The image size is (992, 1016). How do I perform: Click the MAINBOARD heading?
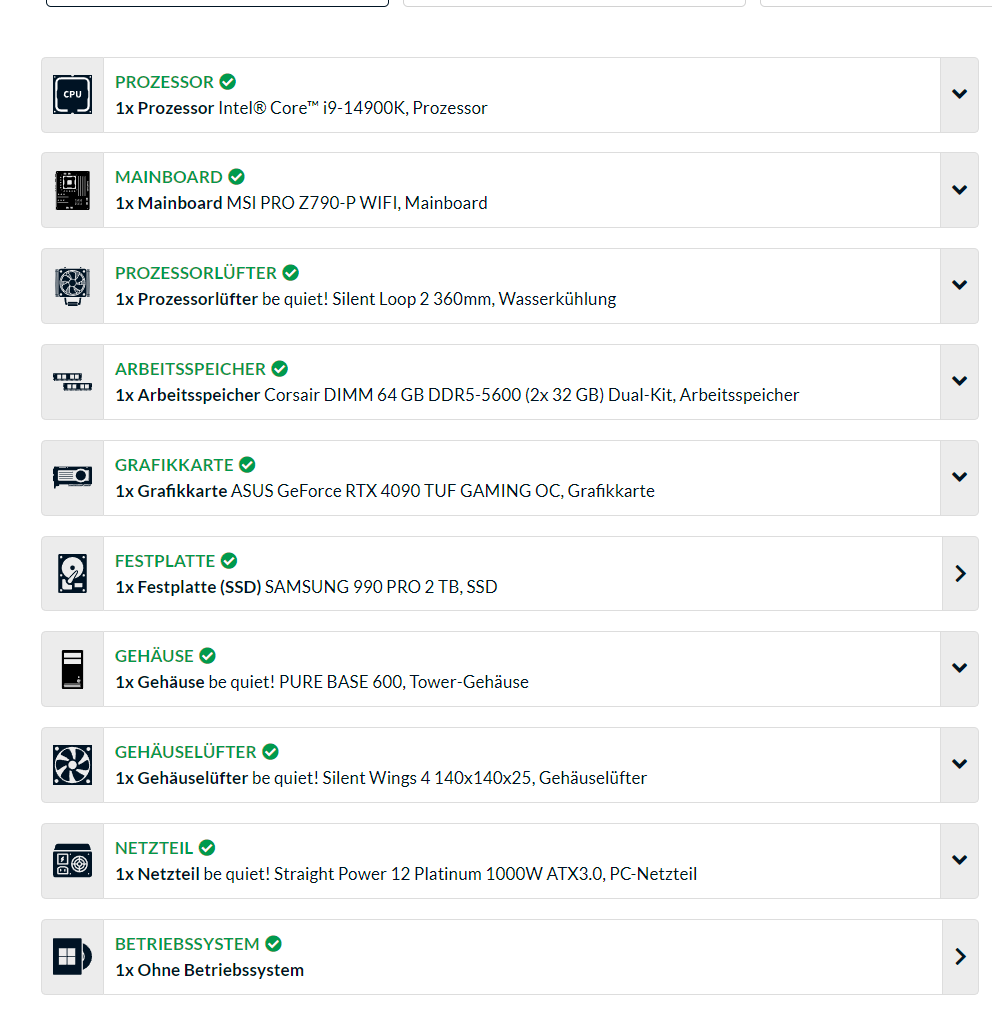[168, 177]
